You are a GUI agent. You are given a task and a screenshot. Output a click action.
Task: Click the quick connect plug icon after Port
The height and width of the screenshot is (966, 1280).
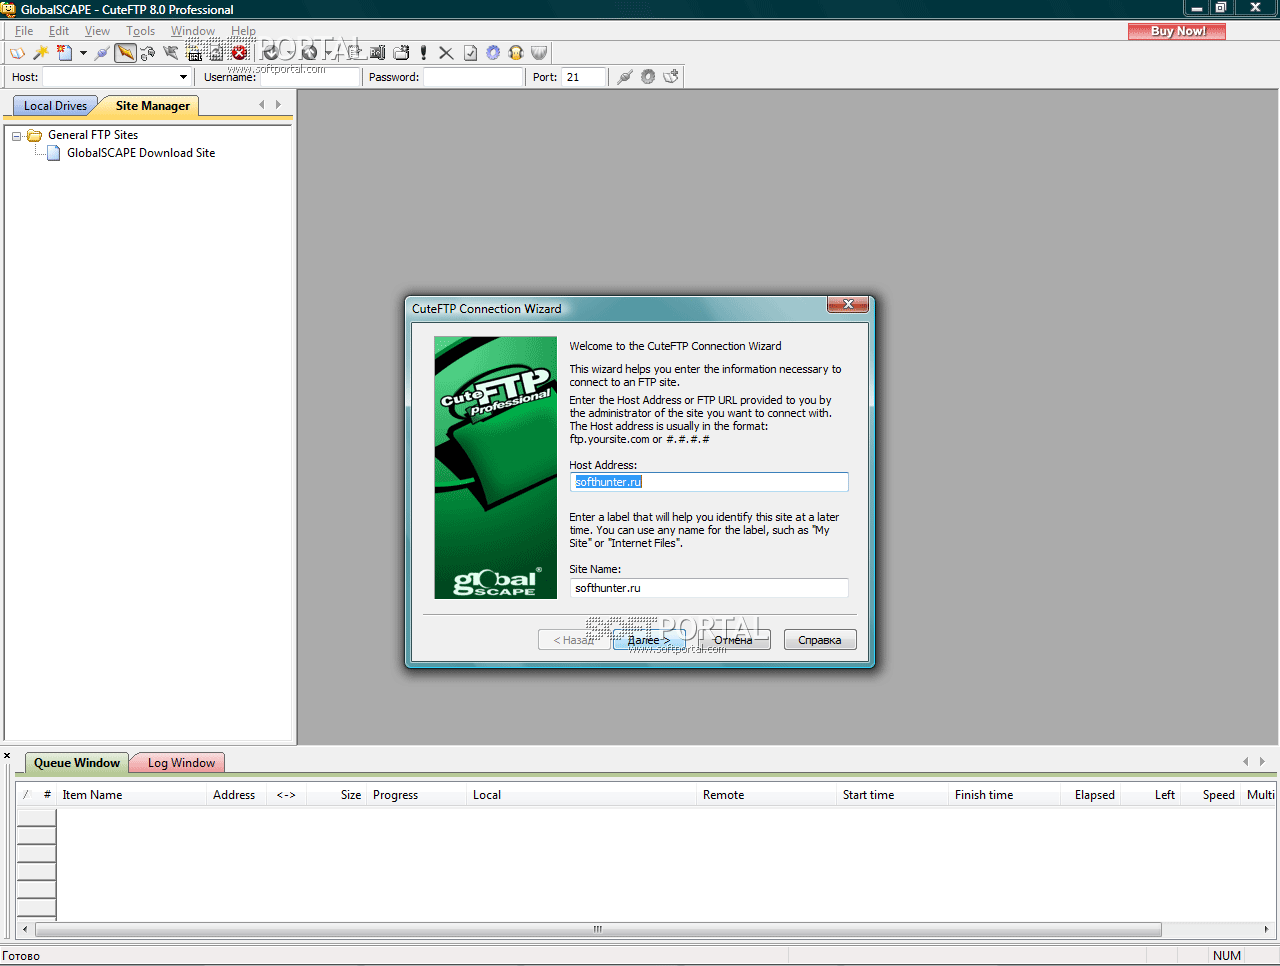point(625,77)
